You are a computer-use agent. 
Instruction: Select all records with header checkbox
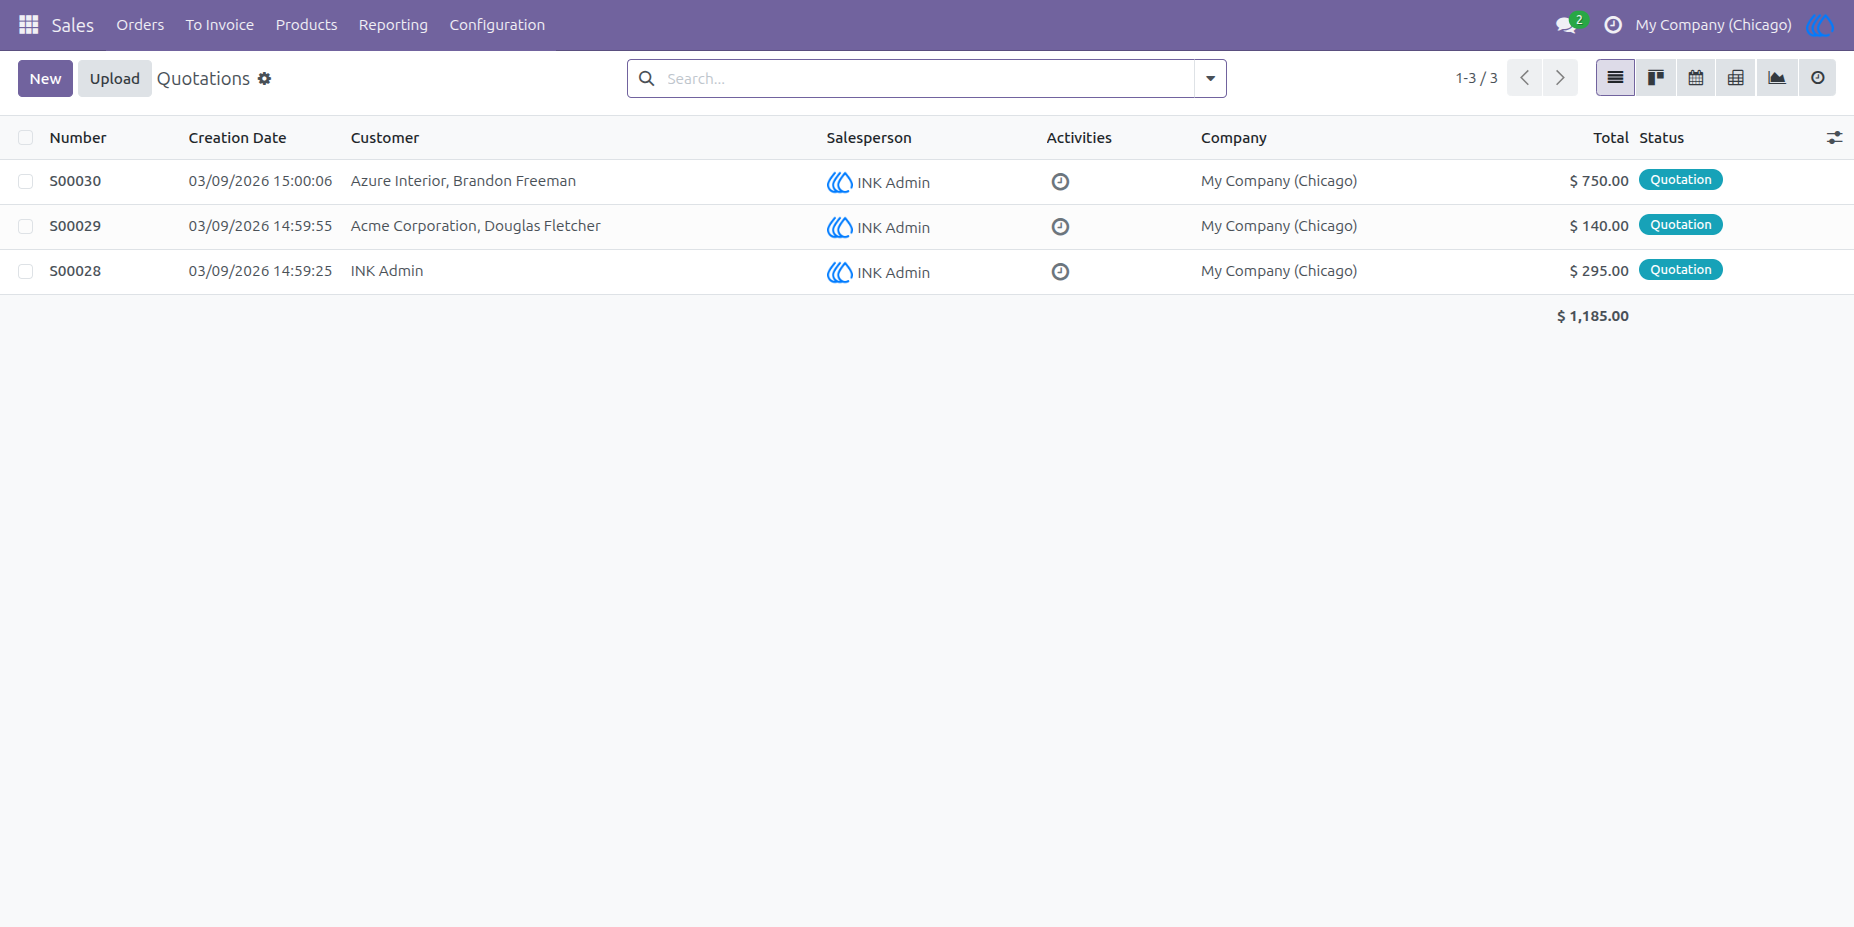click(x=26, y=138)
